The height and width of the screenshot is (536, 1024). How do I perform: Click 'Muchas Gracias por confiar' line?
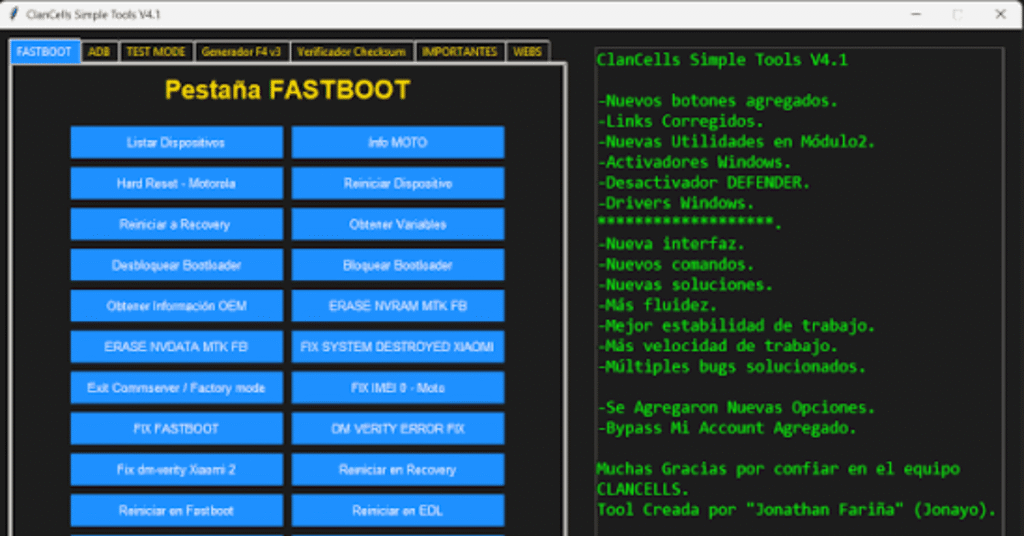click(778, 469)
